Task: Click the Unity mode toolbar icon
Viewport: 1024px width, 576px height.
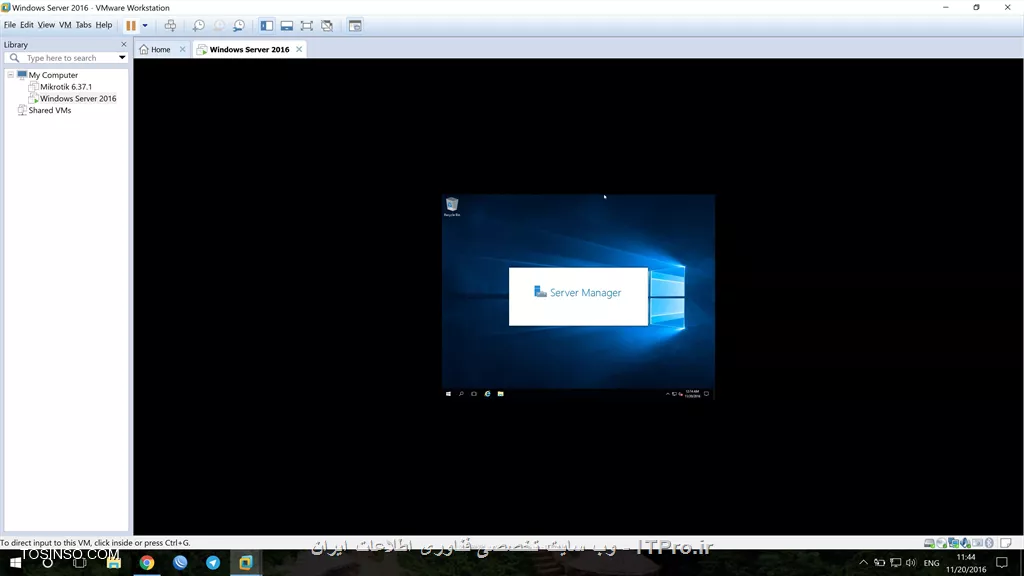Action: [327, 25]
